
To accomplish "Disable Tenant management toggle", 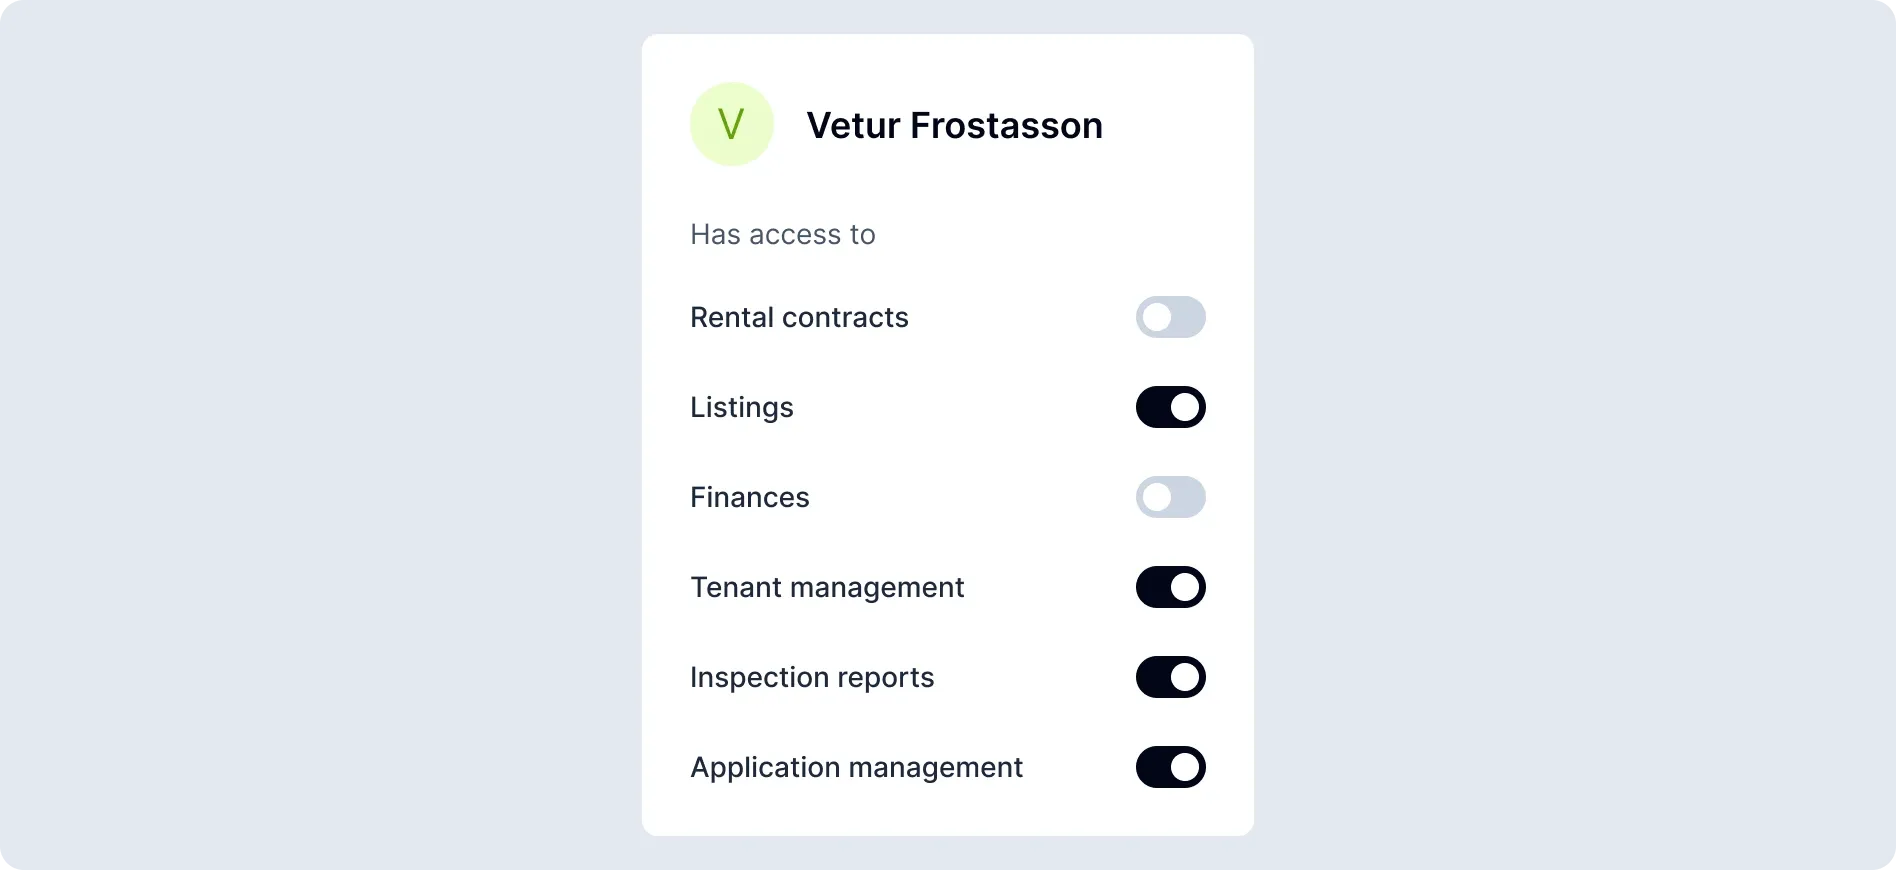I will [x=1170, y=587].
